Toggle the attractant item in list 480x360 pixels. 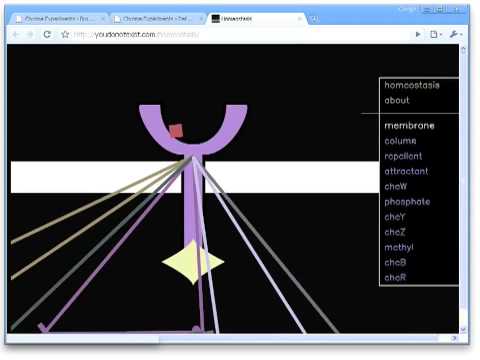tap(406, 171)
